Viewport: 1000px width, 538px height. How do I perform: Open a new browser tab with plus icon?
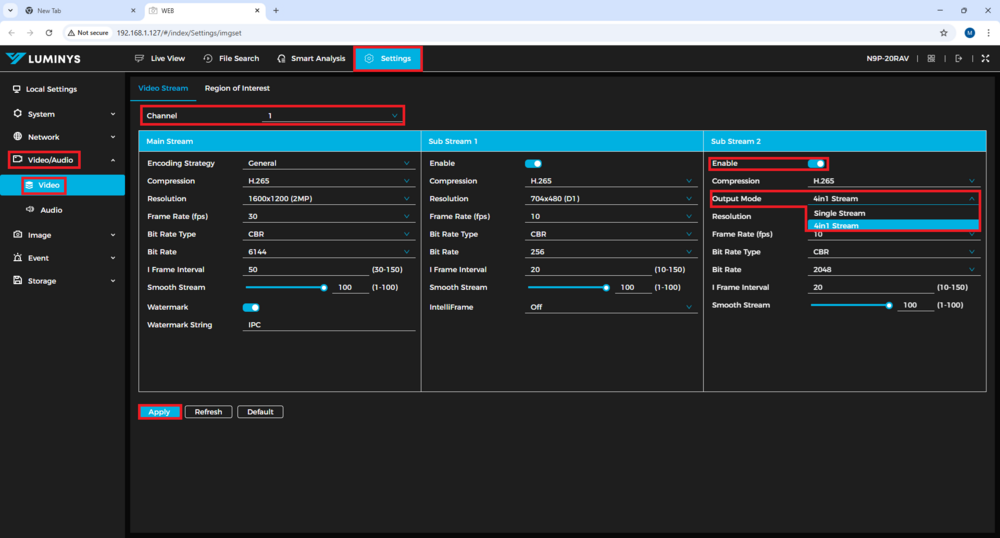(x=276, y=10)
